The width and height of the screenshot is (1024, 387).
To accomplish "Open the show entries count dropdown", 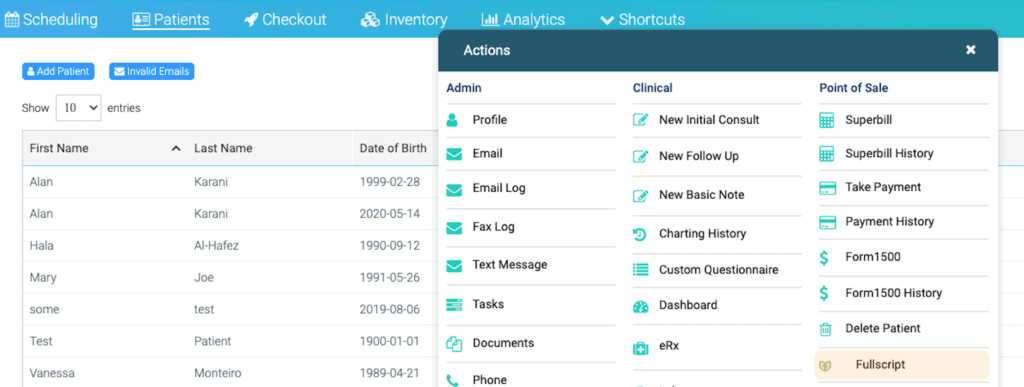I will pos(78,108).
